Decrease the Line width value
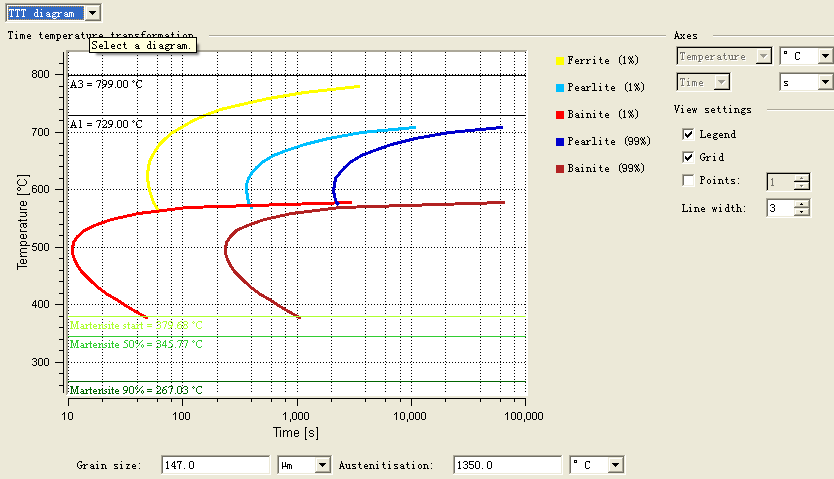This screenshot has height=479, width=834. [802, 212]
